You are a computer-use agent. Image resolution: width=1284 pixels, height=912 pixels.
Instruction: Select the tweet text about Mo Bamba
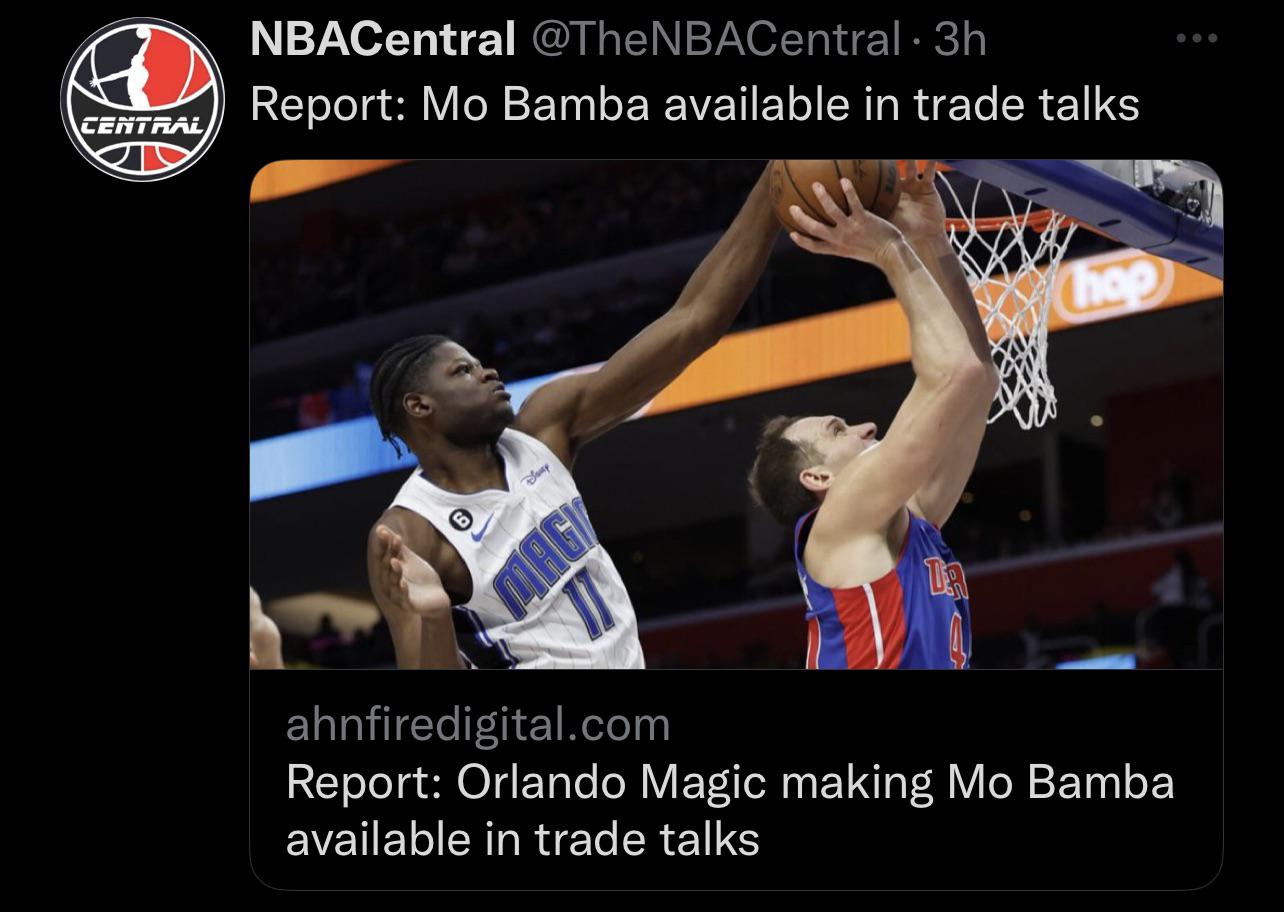pyautogui.click(x=695, y=104)
